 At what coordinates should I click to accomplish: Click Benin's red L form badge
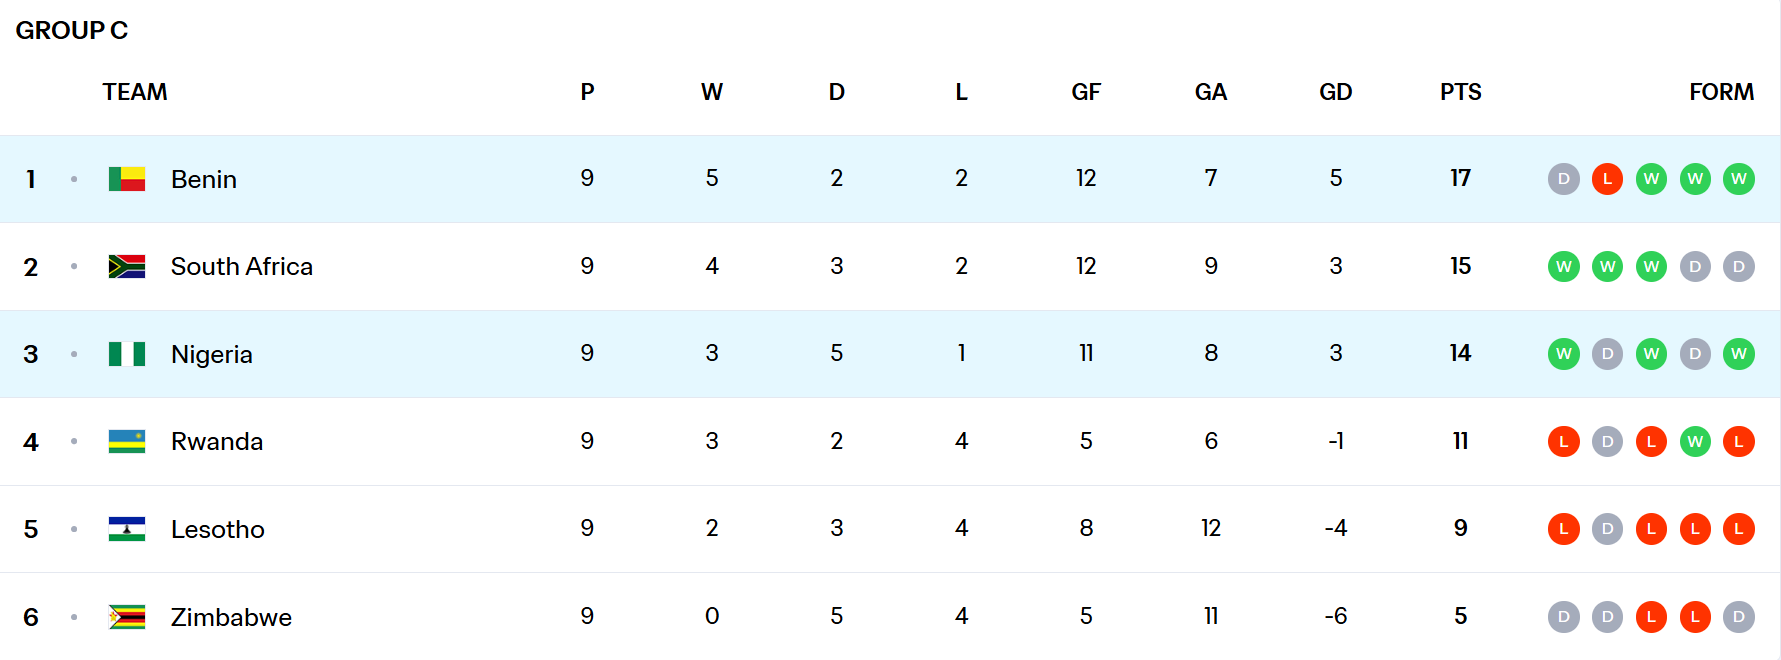[1607, 179]
